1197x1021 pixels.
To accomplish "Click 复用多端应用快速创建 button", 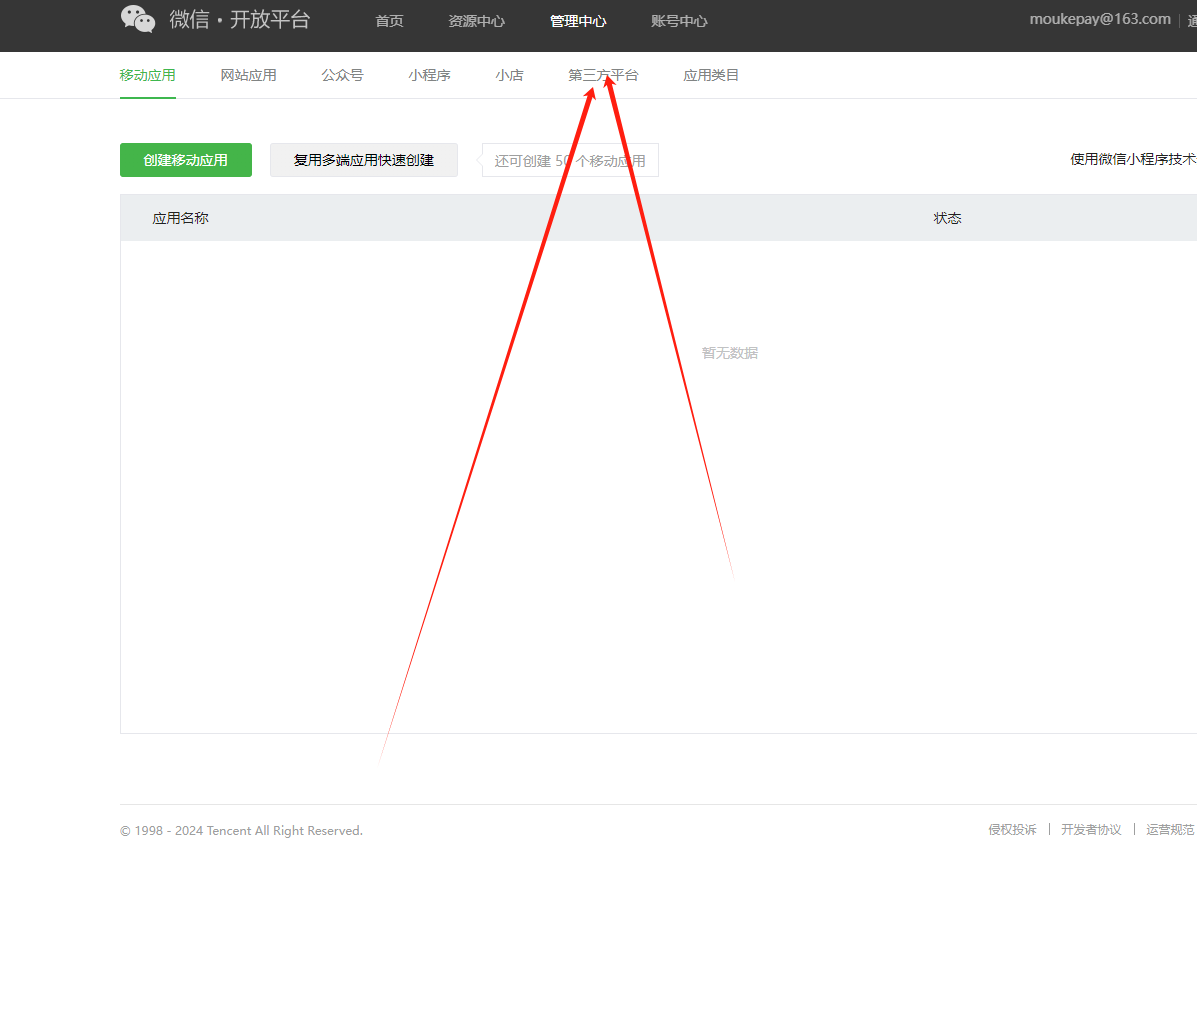I will pos(364,160).
